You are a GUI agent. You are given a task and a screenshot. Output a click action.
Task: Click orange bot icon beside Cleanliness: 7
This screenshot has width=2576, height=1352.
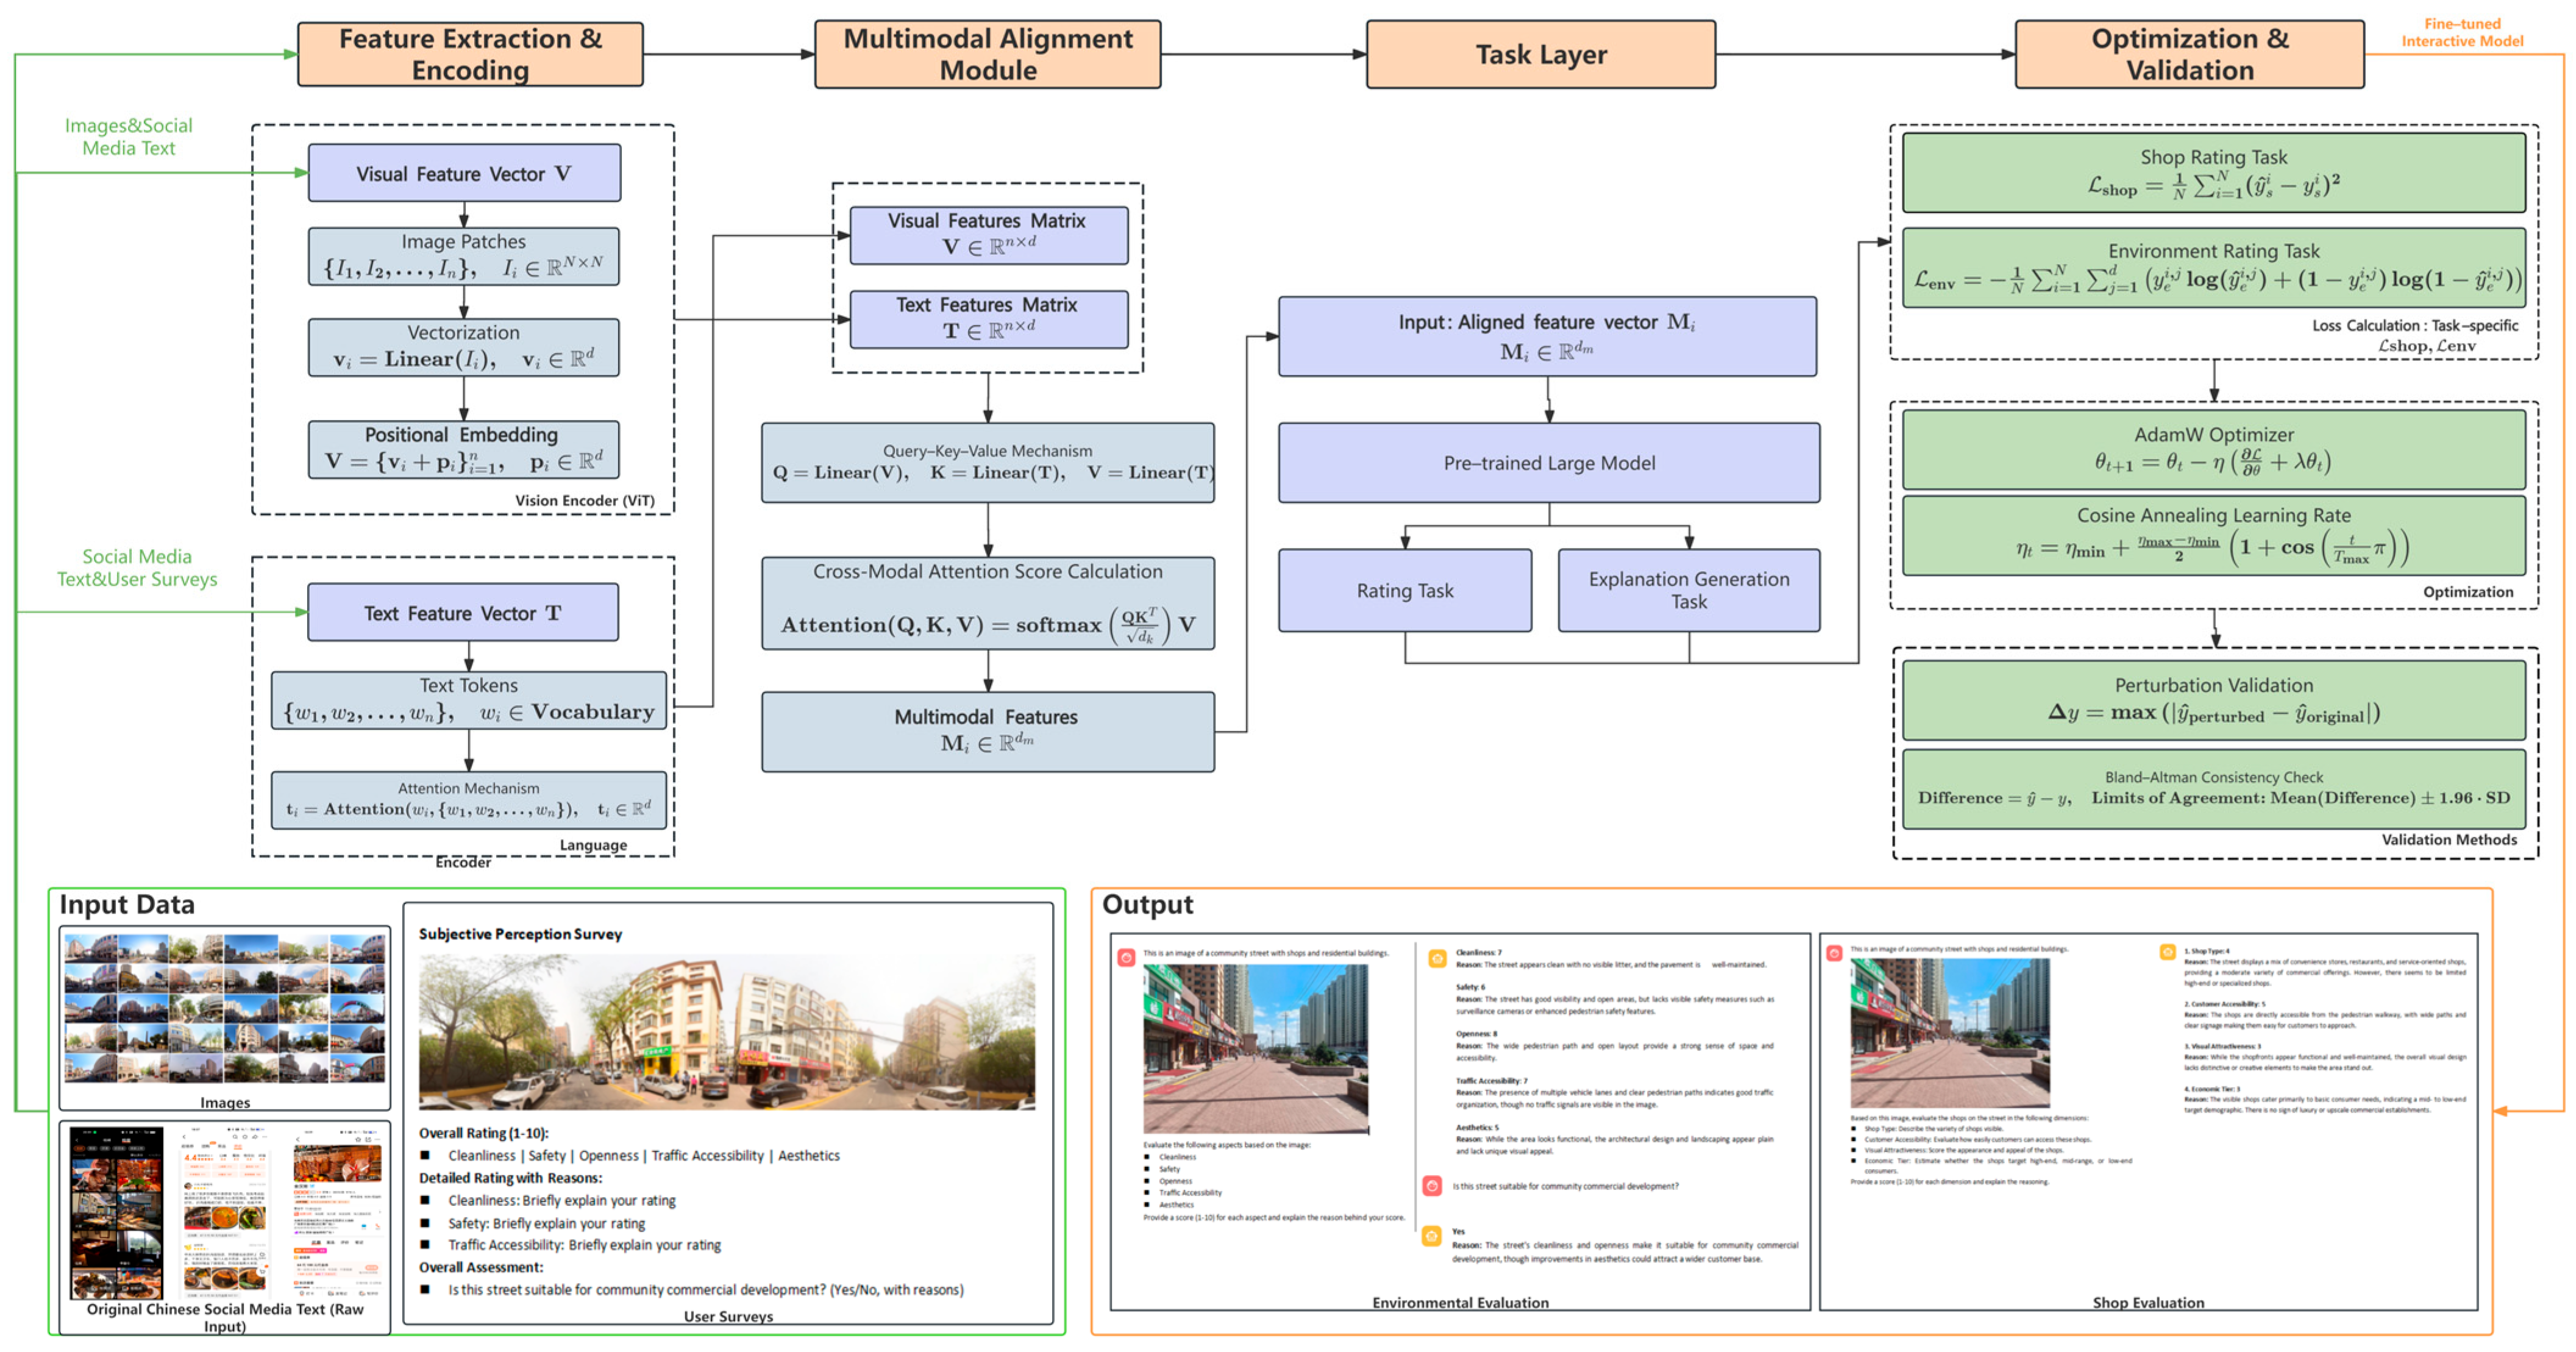click(1437, 958)
